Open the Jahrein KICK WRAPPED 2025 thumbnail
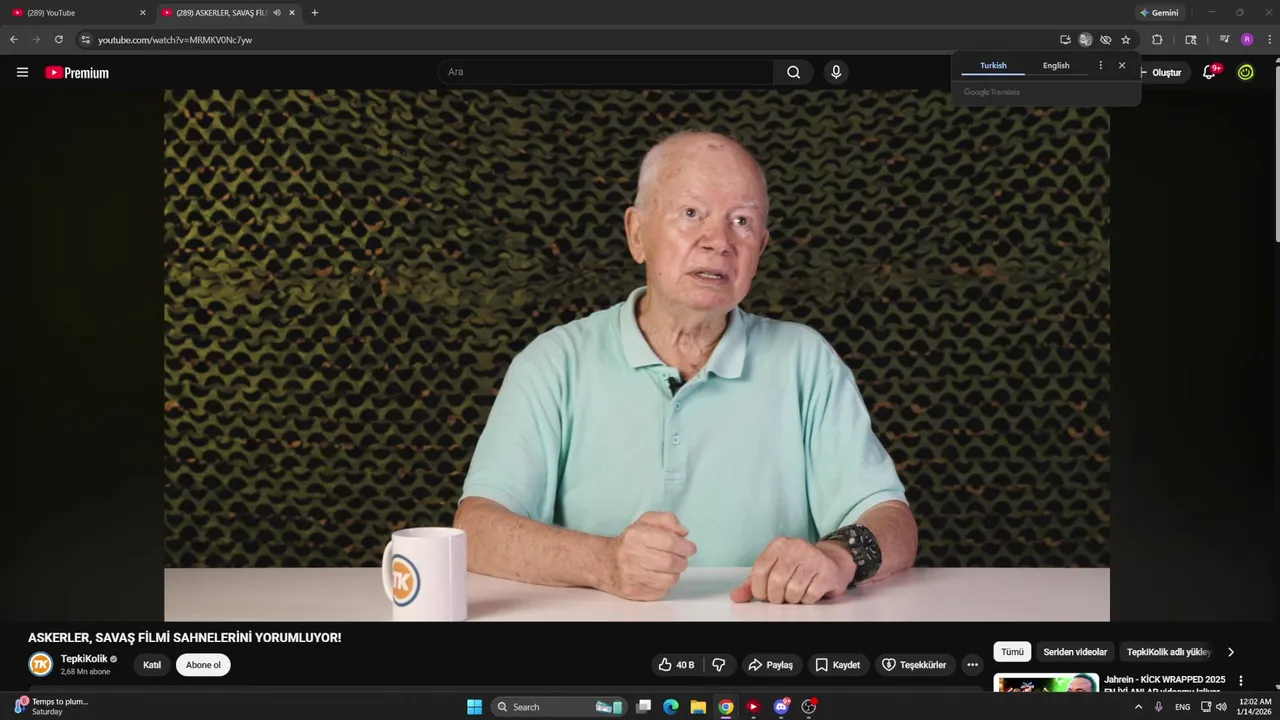This screenshot has height=720, width=1280. [x=1046, y=683]
